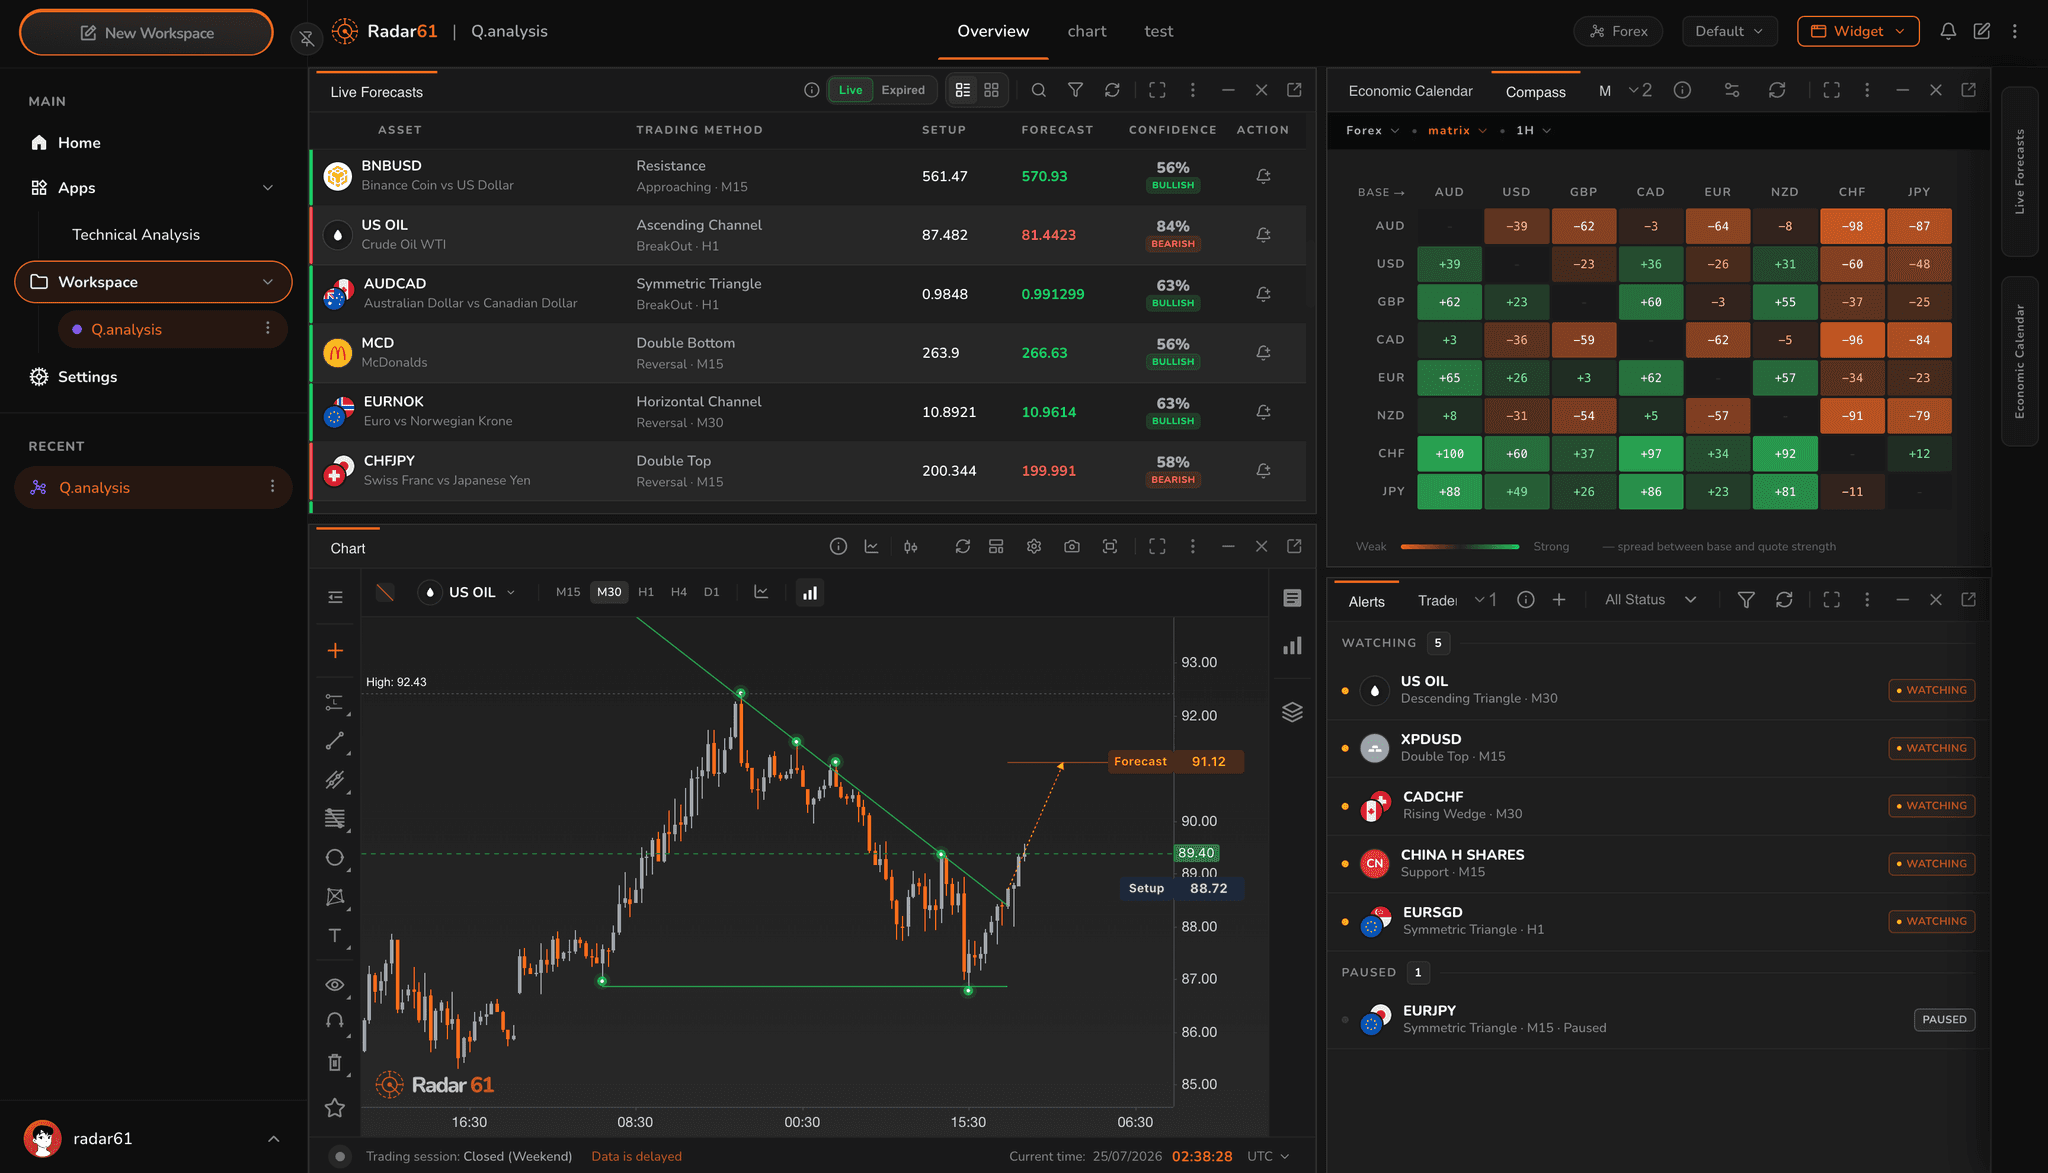Select the trend line drawing tool
Screen dimensions: 2048x1173
(335, 741)
